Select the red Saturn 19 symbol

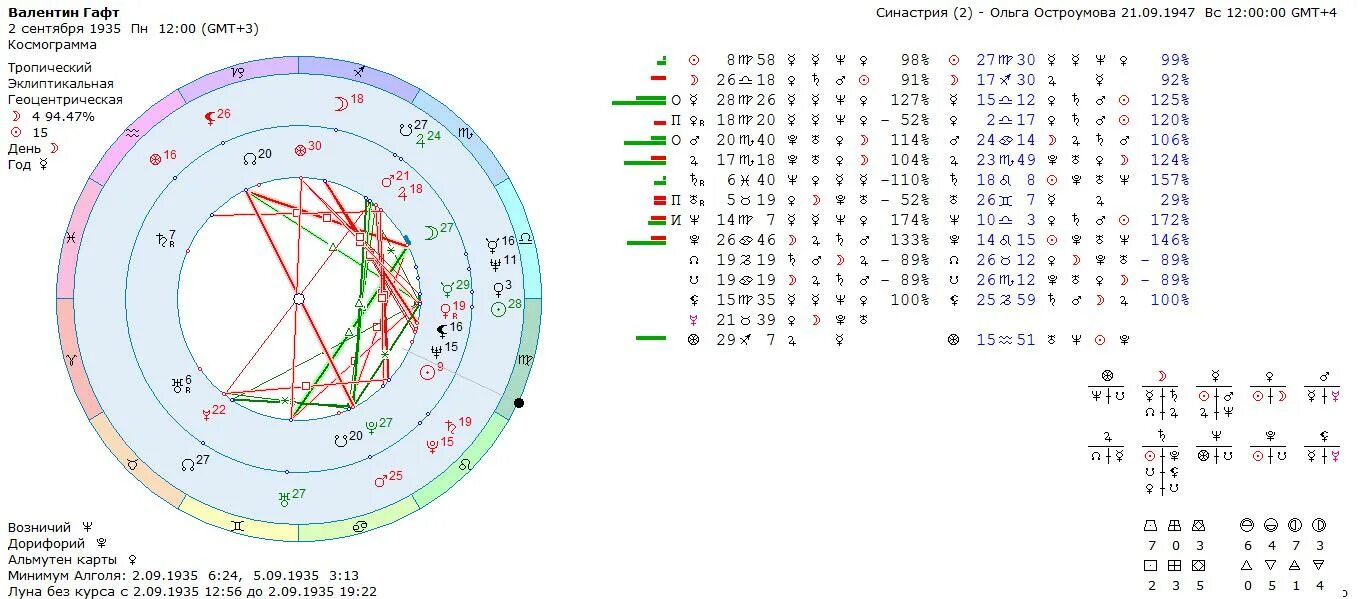(x=457, y=424)
